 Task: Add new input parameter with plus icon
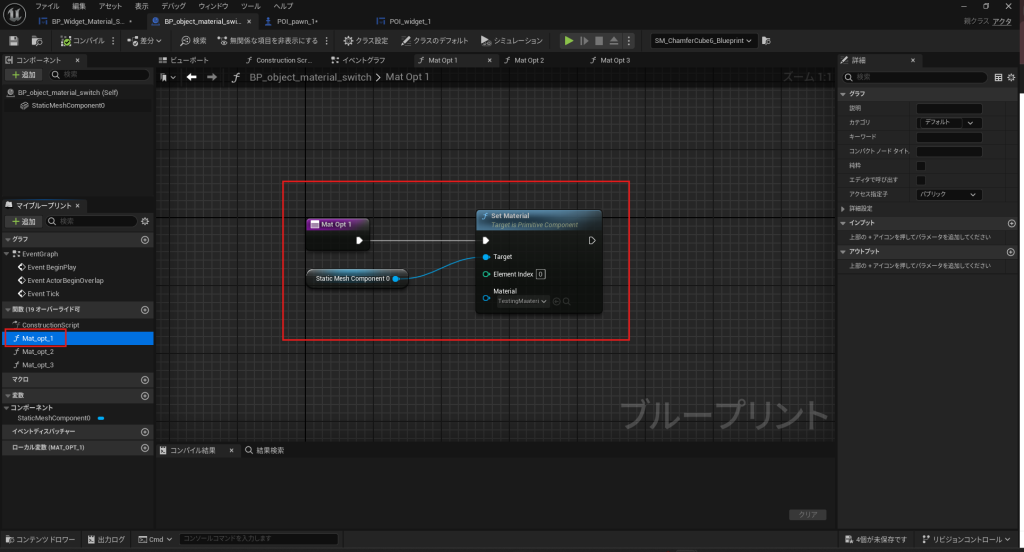1012,223
